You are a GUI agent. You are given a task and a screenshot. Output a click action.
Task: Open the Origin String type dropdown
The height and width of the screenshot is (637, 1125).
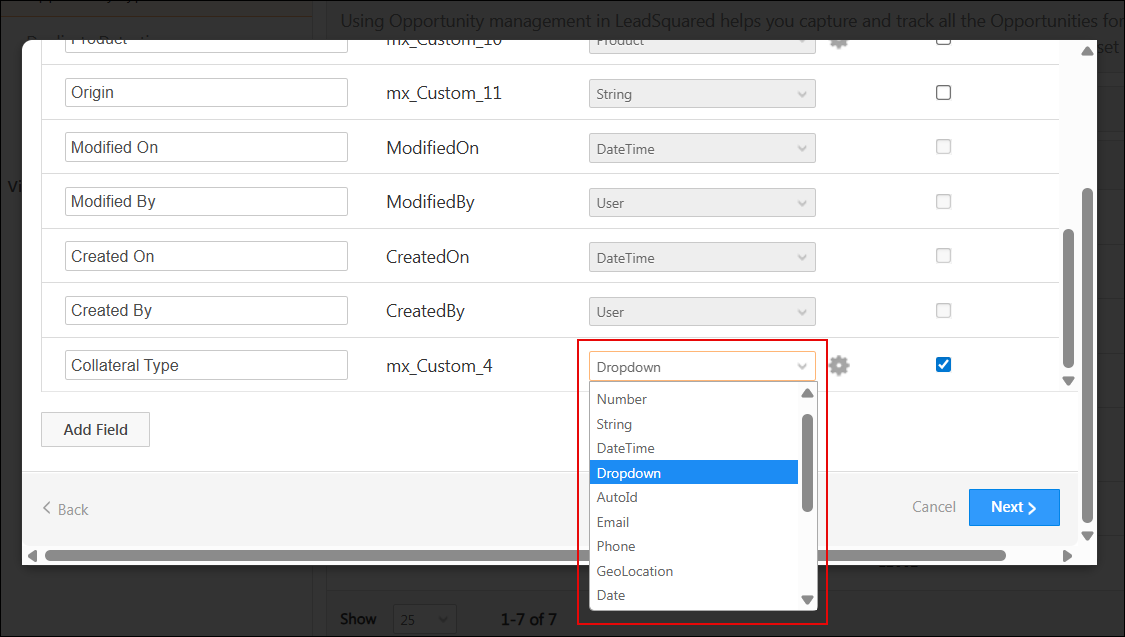click(x=701, y=94)
